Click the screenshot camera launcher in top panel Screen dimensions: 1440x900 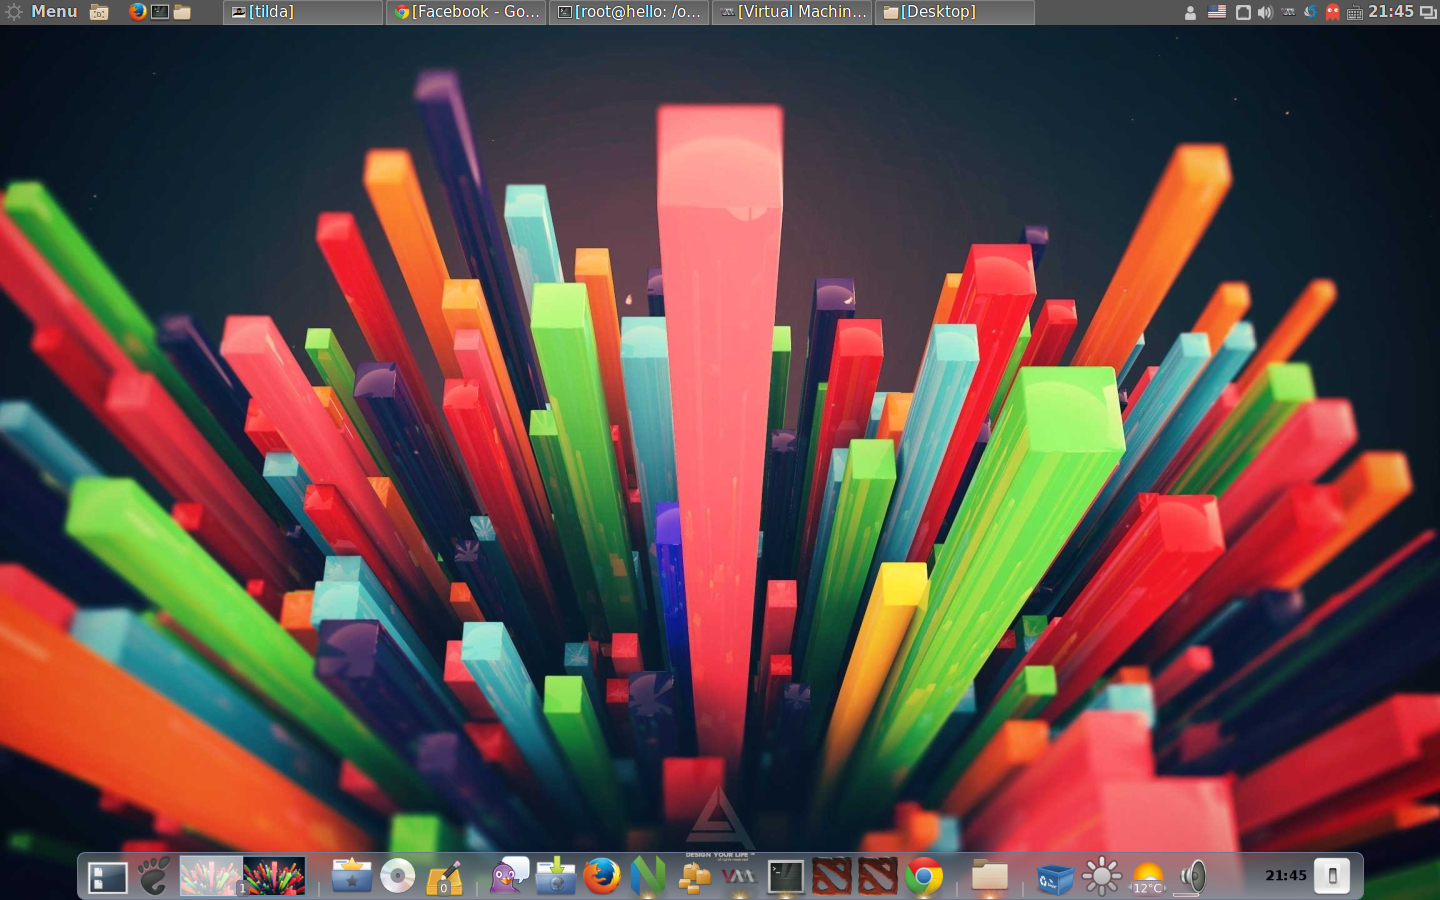(x=99, y=12)
